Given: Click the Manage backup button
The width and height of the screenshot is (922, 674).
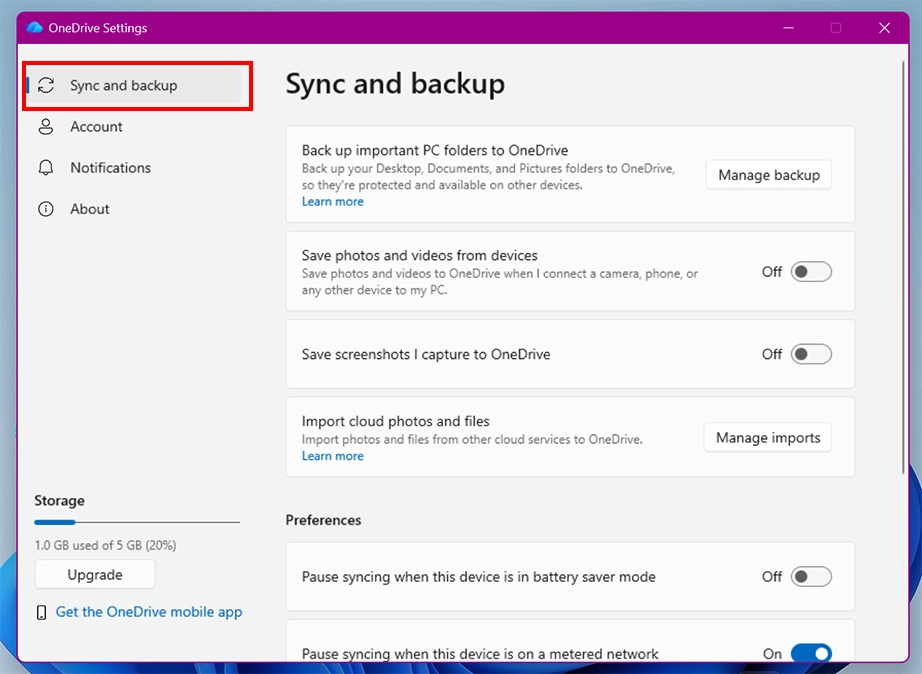Looking at the screenshot, I should (x=769, y=175).
